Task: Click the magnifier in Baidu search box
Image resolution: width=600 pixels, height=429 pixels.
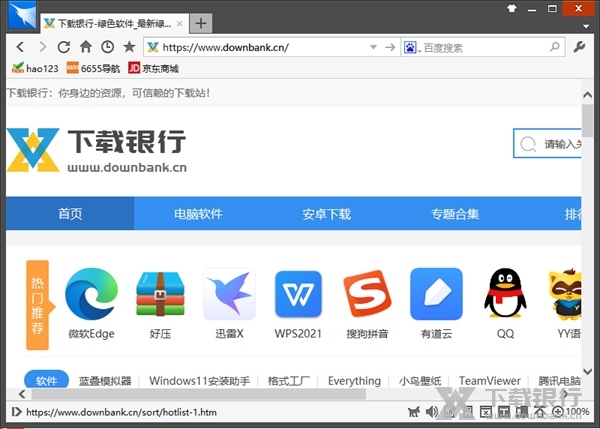Action: click(x=554, y=47)
